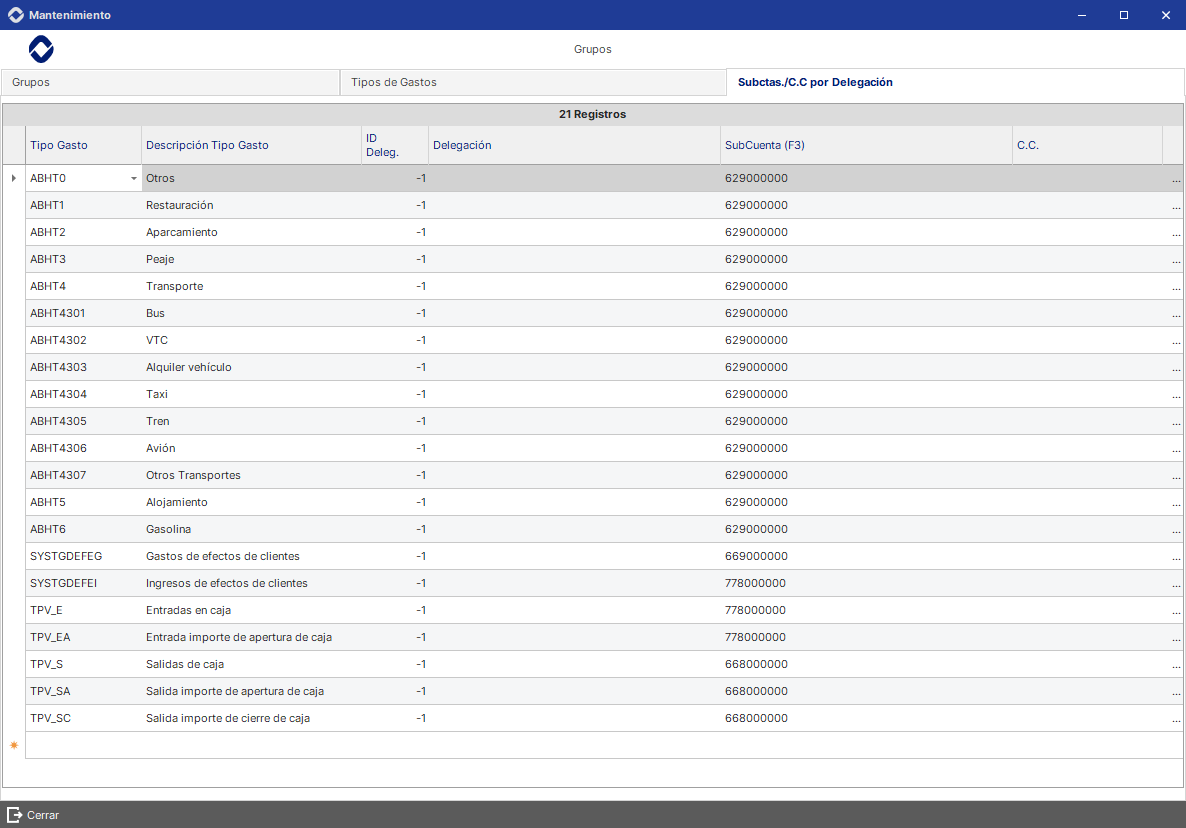Click the C.C. cell of the ABHT5 row
Viewport: 1186px width, 828px height.
(x=1087, y=503)
